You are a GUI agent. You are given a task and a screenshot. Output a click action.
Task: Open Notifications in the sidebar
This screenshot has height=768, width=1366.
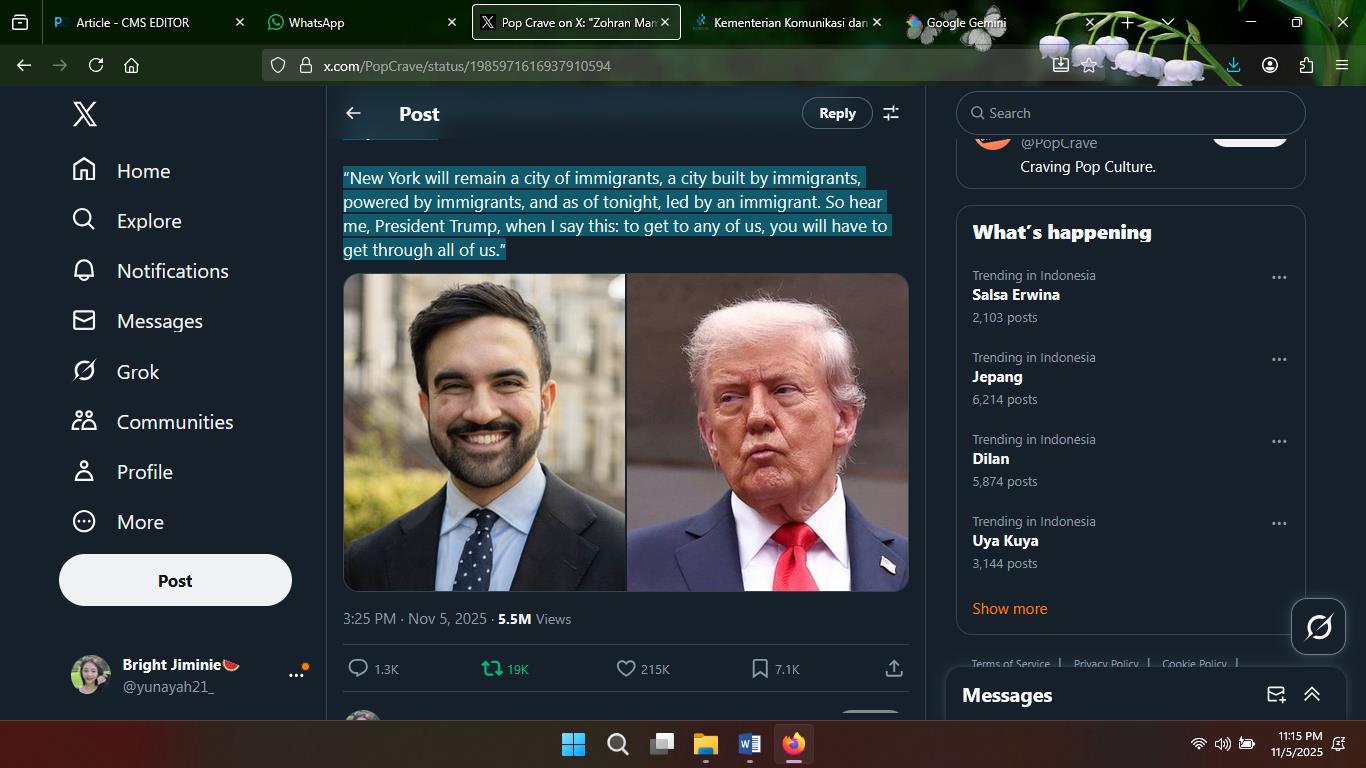[150, 271]
